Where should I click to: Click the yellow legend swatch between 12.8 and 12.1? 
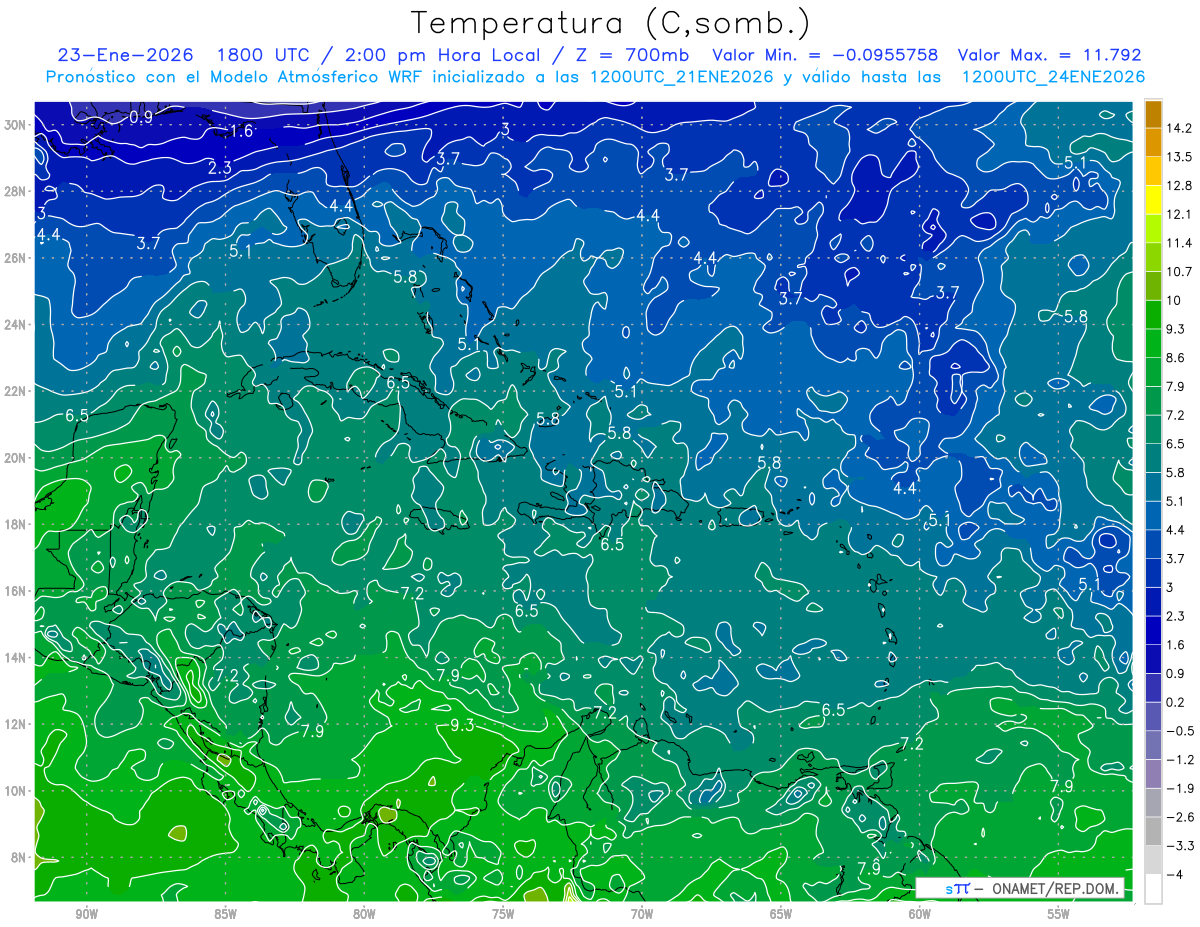click(x=1153, y=200)
